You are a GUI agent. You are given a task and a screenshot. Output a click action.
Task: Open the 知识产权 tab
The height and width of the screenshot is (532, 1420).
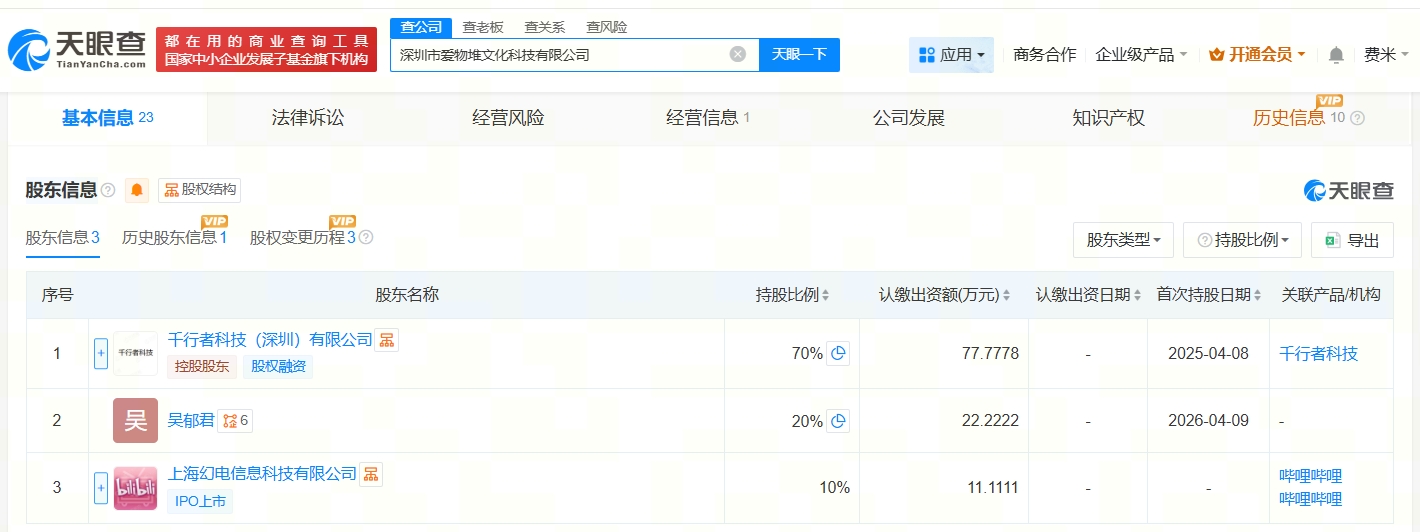pyautogui.click(x=1108, y=118)
